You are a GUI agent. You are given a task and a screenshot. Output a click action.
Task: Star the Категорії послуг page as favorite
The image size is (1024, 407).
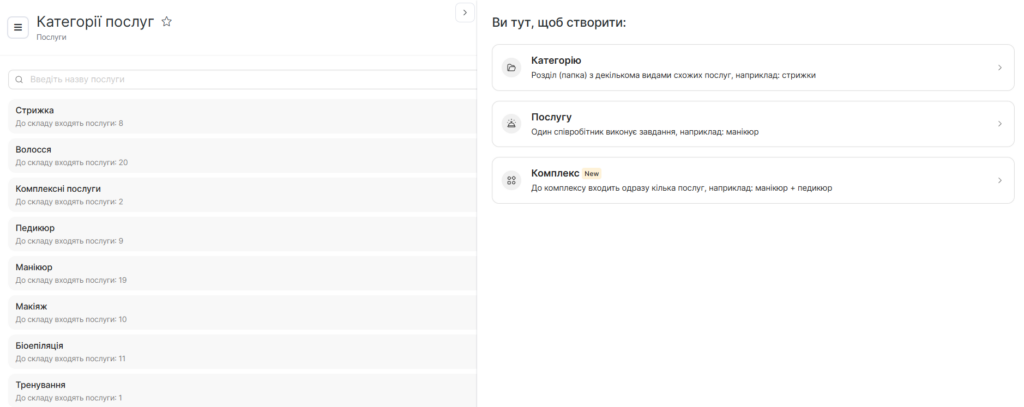[x=167, y=21]
